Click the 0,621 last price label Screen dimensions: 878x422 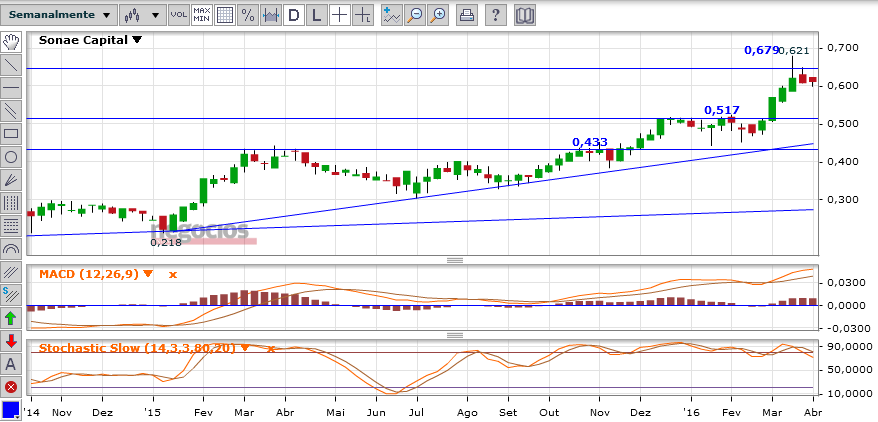tap(794, 51)
